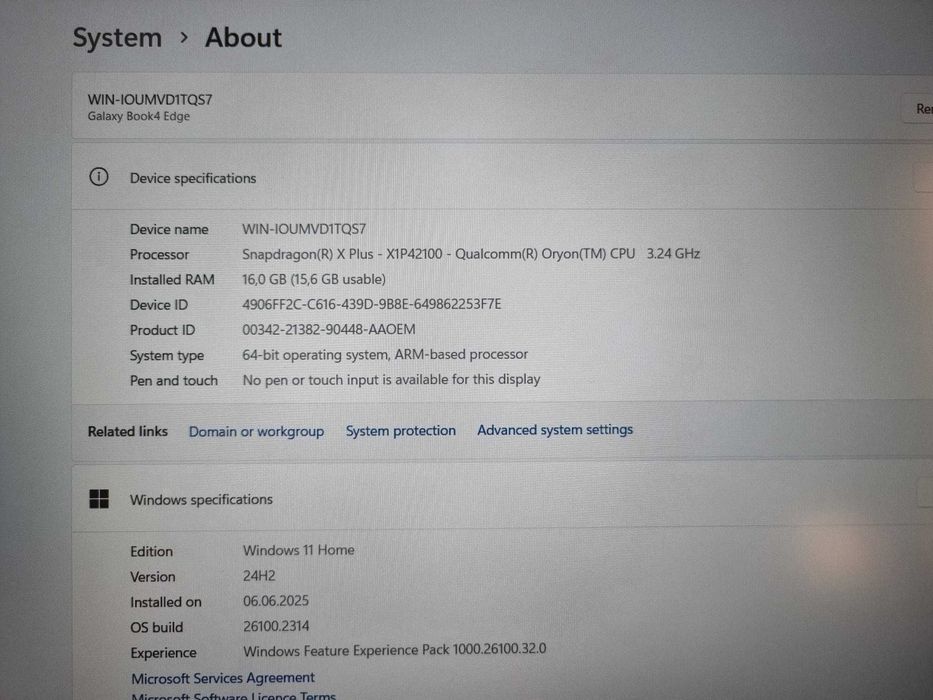This screenshot has height=700, width=933.
Task: Select No pen or touch input text
Action: (392, 380)
